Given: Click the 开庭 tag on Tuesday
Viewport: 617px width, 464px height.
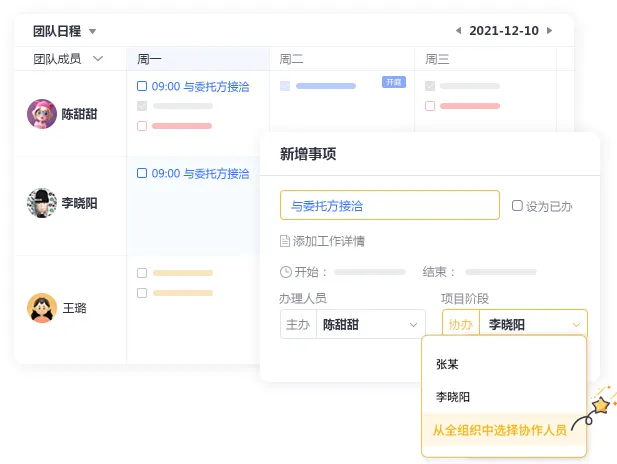Looking at the screenshot, I should (393, 82).
